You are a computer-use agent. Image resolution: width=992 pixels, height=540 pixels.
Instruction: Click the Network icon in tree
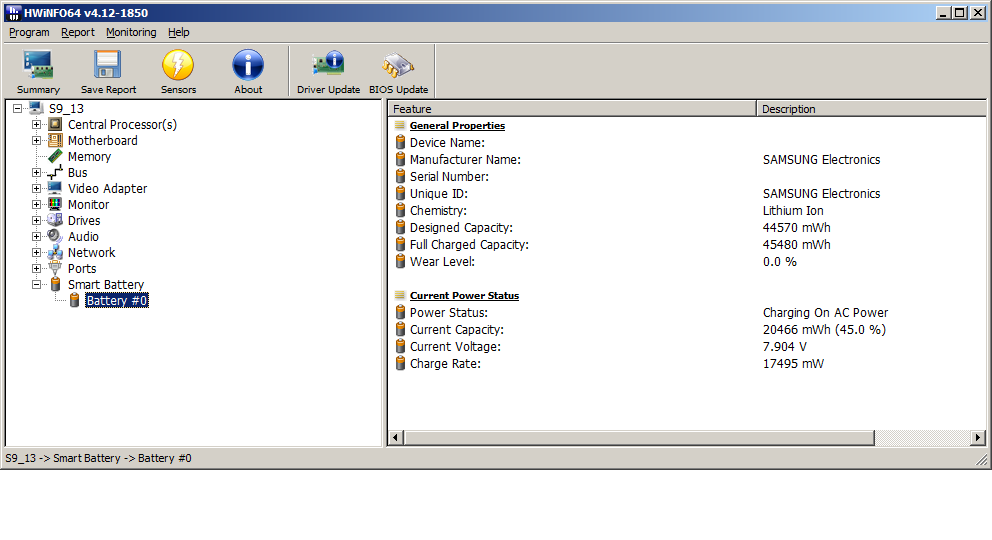56,252
